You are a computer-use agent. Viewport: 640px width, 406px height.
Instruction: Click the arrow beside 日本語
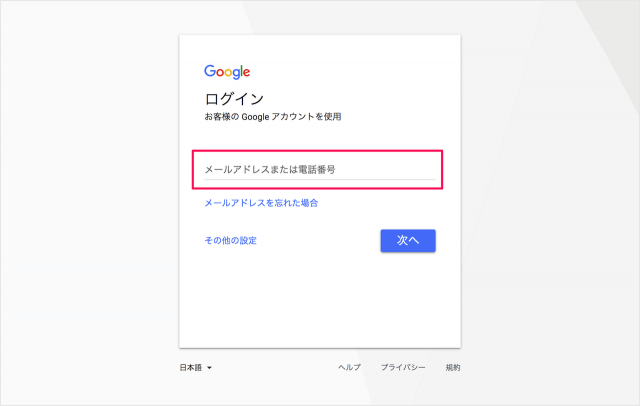[209, 368]
